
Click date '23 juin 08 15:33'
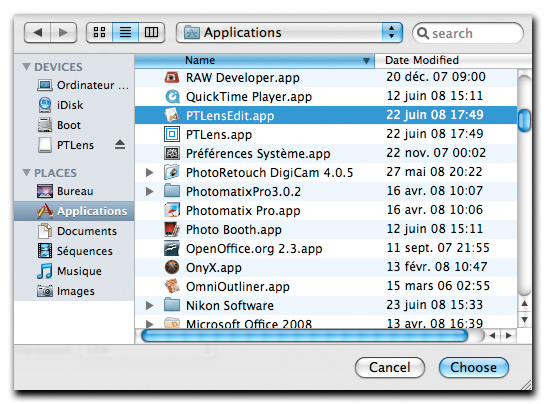(435, 305)
